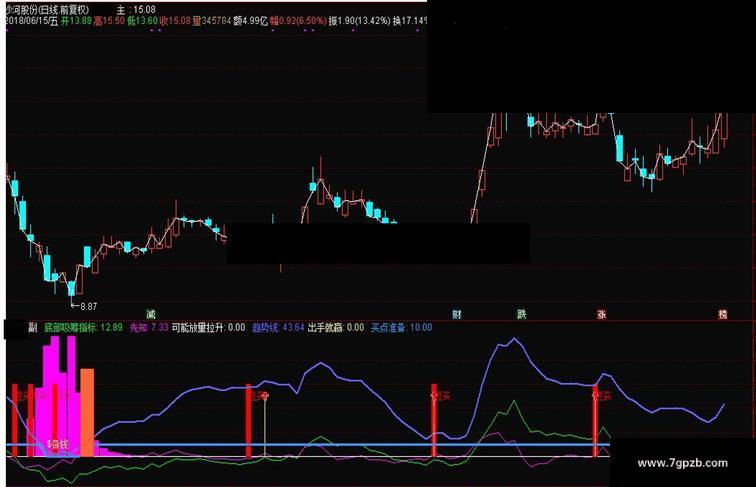Viewport: 756px width, 487px height.
Task: Click the low price 低13.60
Action: coord(142,21)
